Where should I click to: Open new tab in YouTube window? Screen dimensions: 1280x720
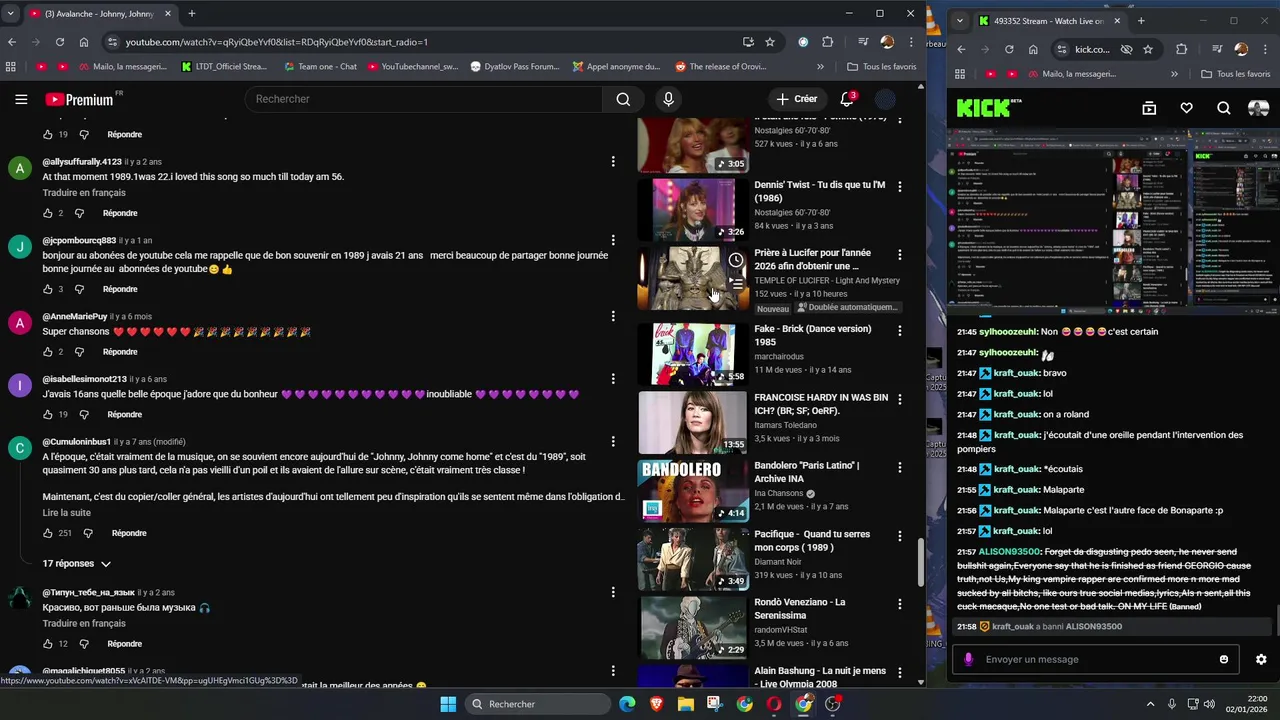coord(191,14)
